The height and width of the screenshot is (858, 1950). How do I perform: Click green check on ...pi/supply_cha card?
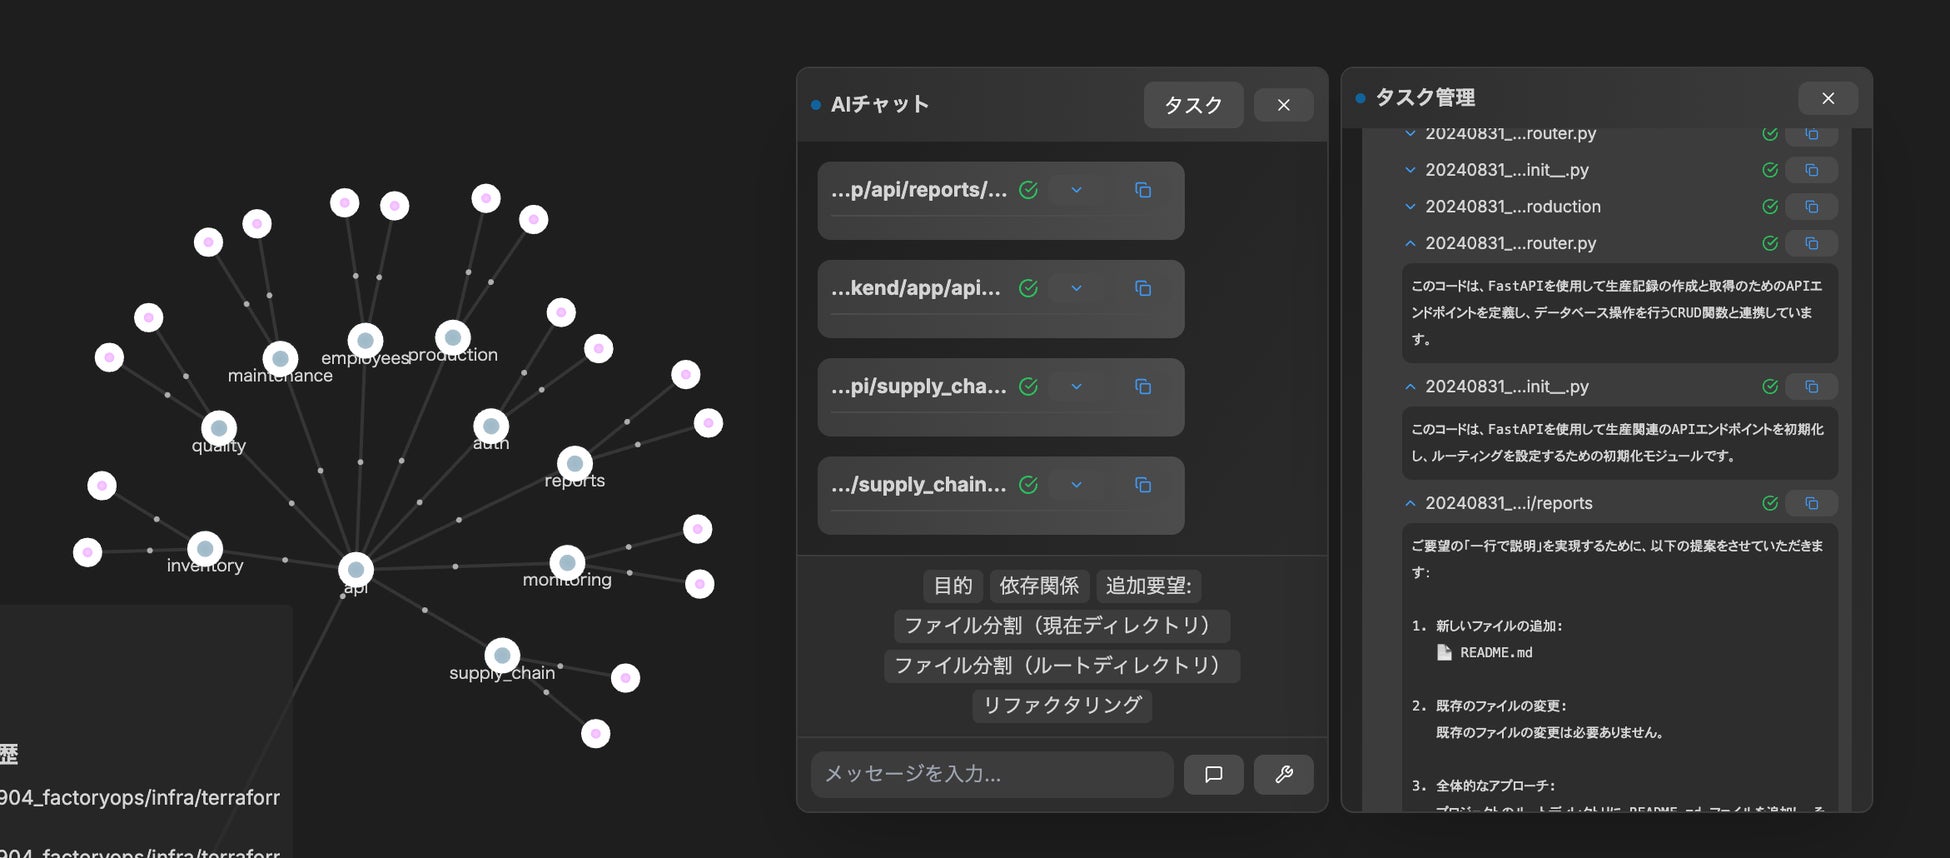point(1028,387)
